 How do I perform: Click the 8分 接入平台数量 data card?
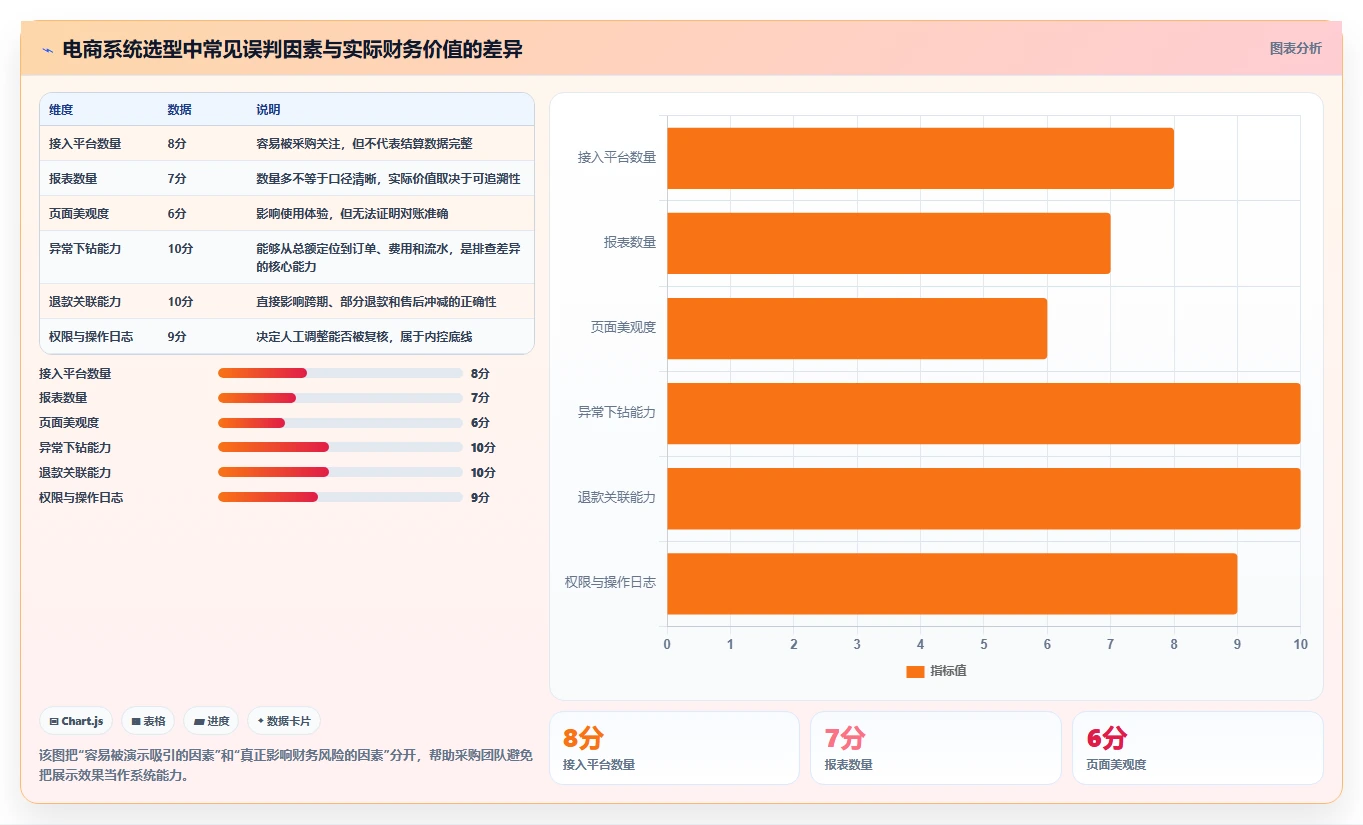(674, 748)
